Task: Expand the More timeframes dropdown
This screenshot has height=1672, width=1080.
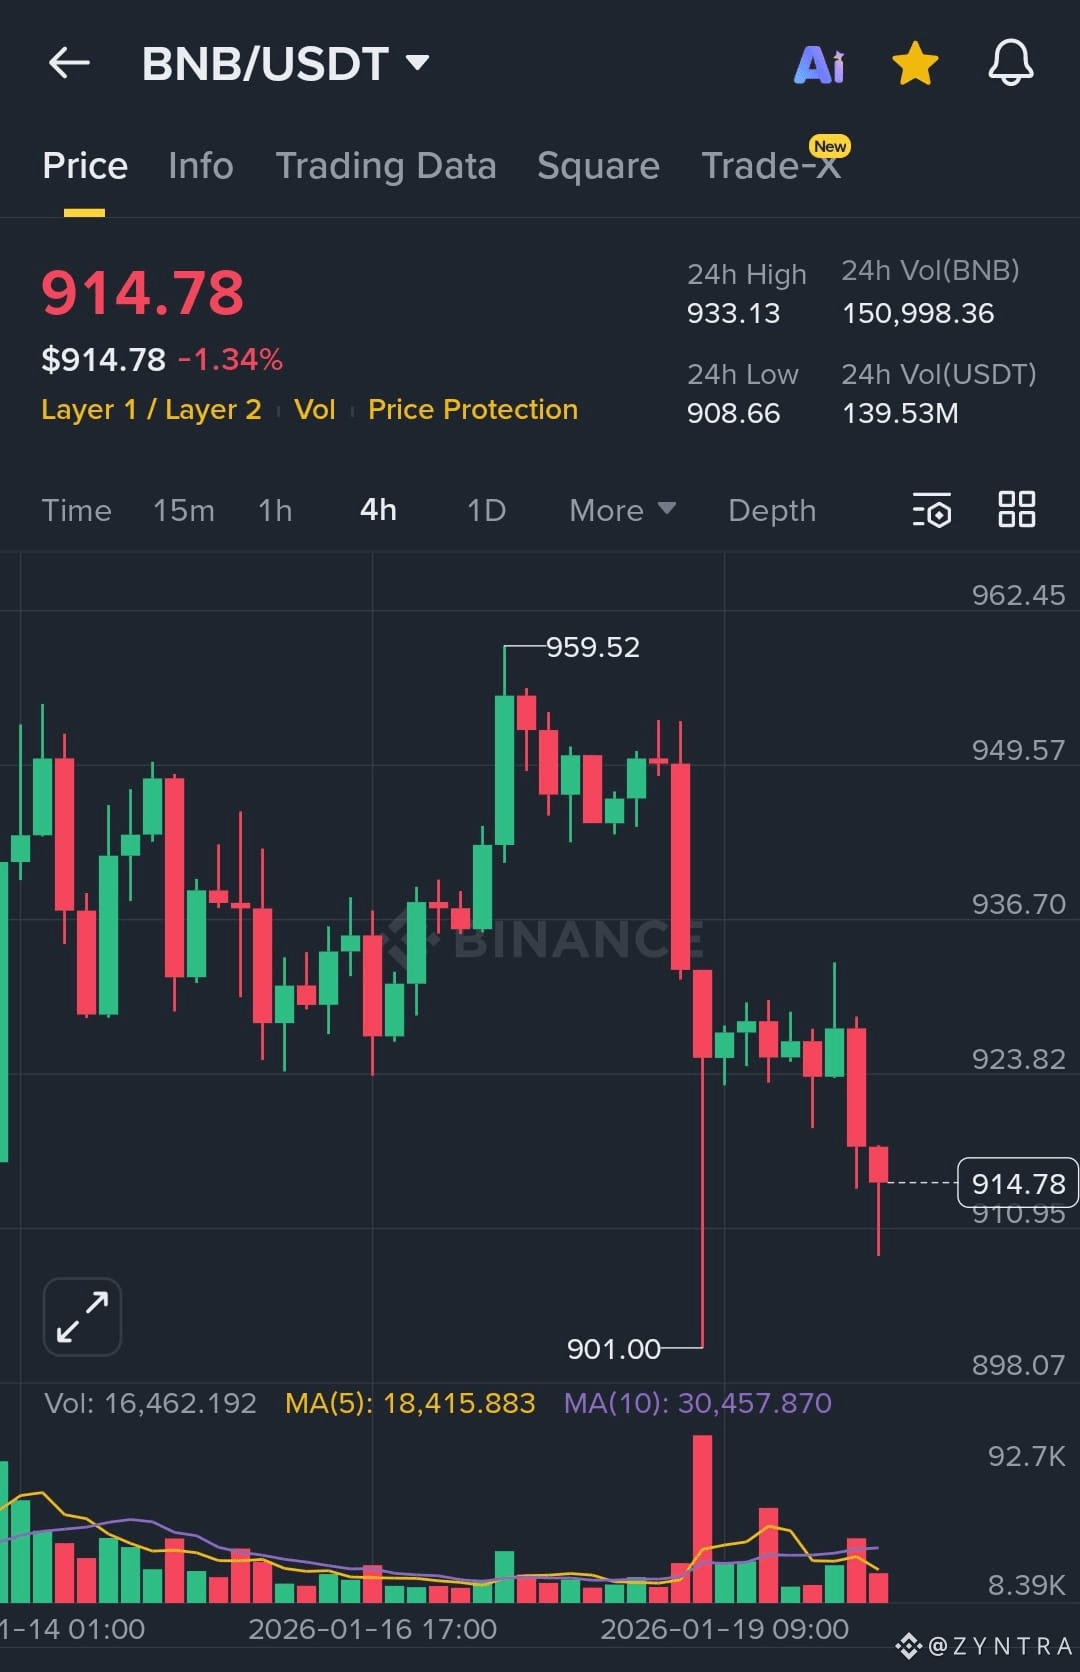Action: click(621, 510)
